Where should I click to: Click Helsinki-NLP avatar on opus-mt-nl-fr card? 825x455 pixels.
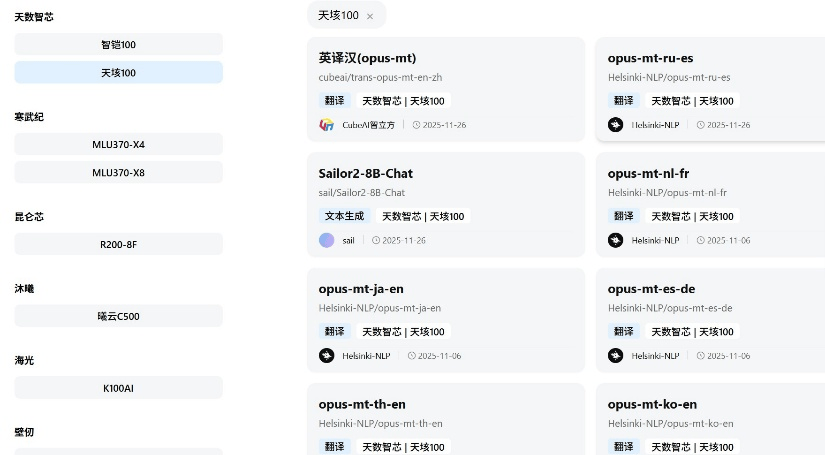point(615,240)
